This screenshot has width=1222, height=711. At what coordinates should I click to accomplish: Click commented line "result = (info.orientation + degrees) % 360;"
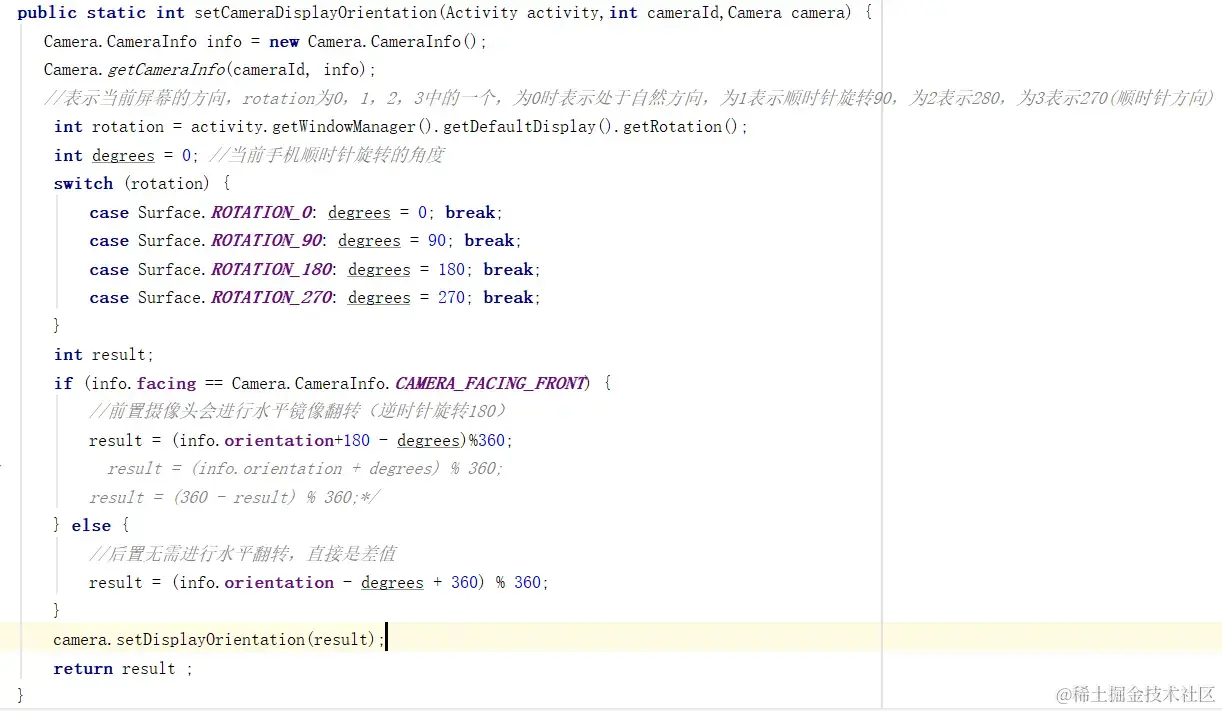coord(305,468)
